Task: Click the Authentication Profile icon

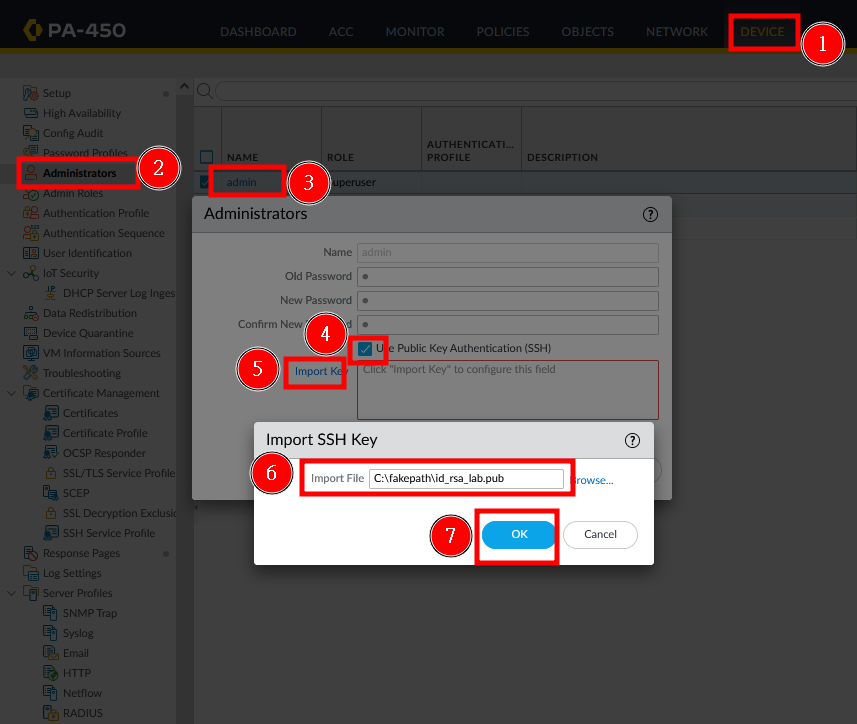Action: pos(31,213)
